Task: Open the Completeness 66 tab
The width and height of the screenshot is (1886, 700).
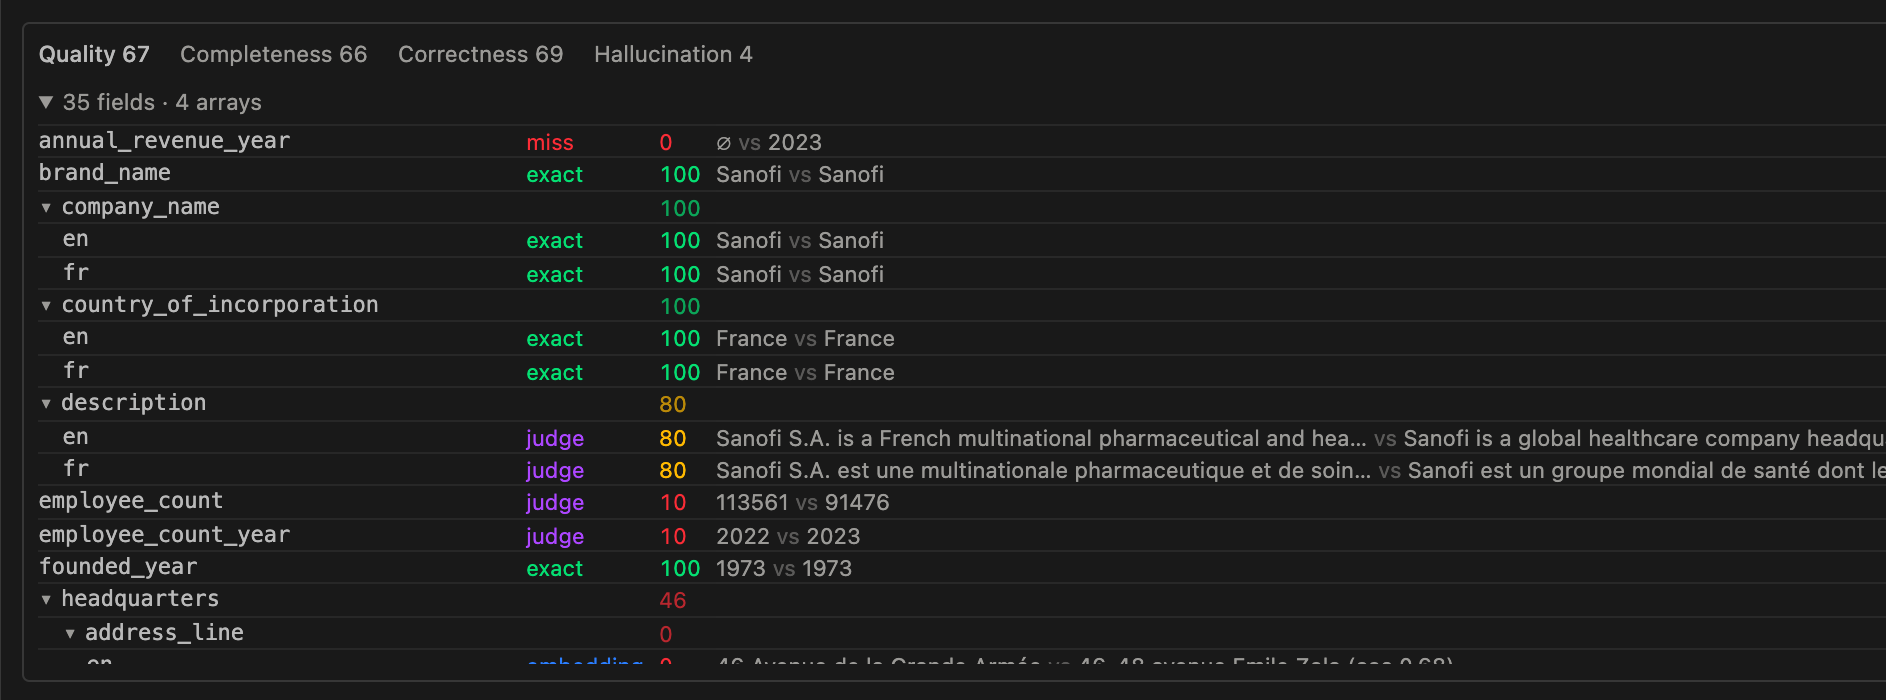Action: (x=273, y=54)
